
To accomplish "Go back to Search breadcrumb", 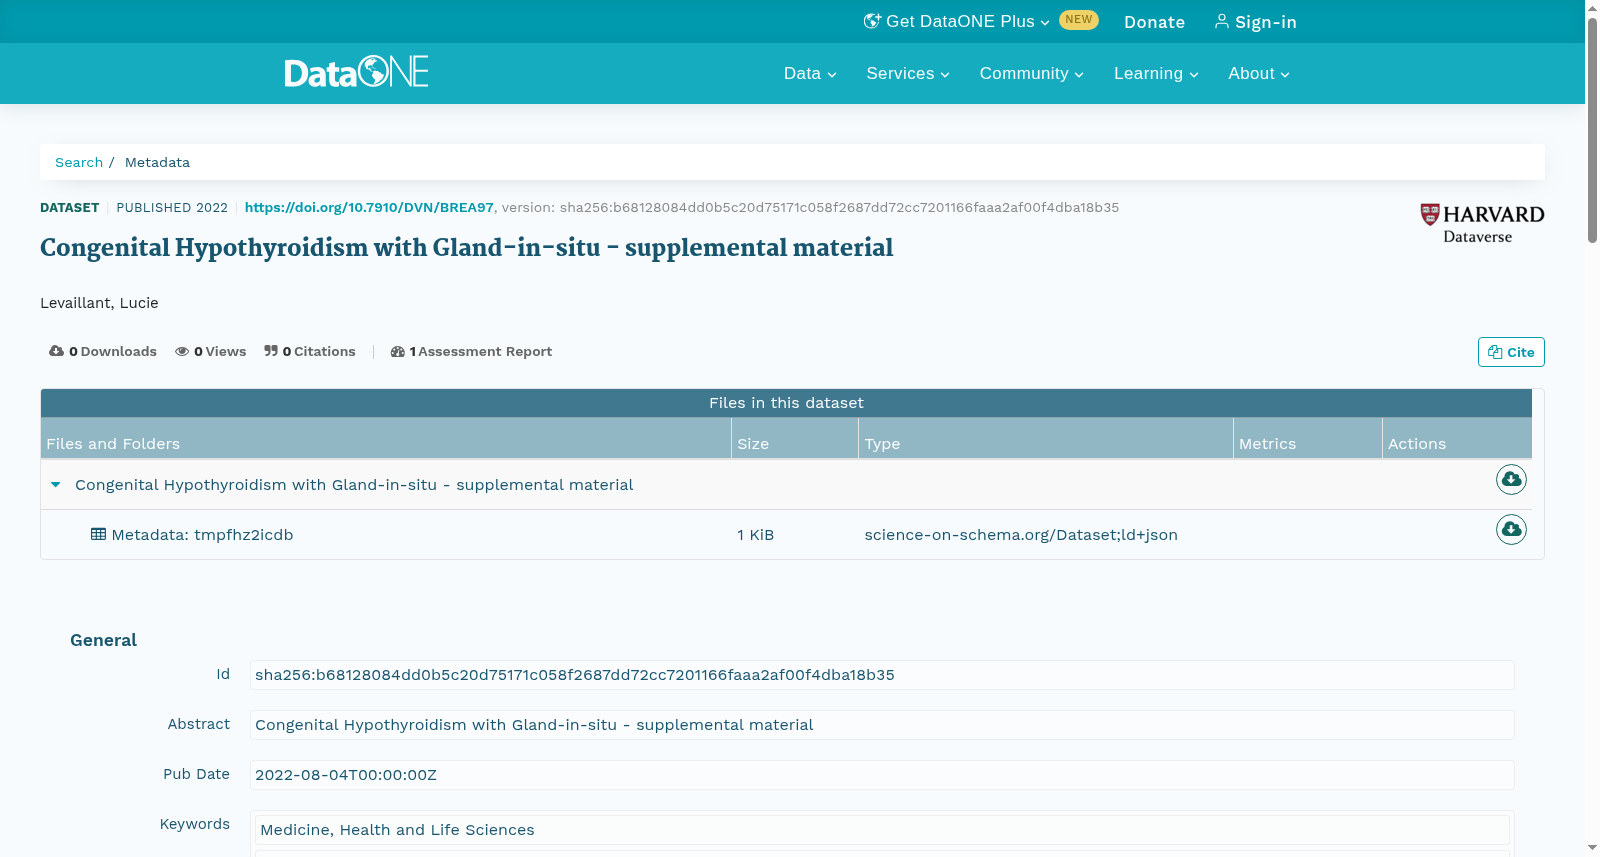I will pyautogui.click(x=79, y=162).
